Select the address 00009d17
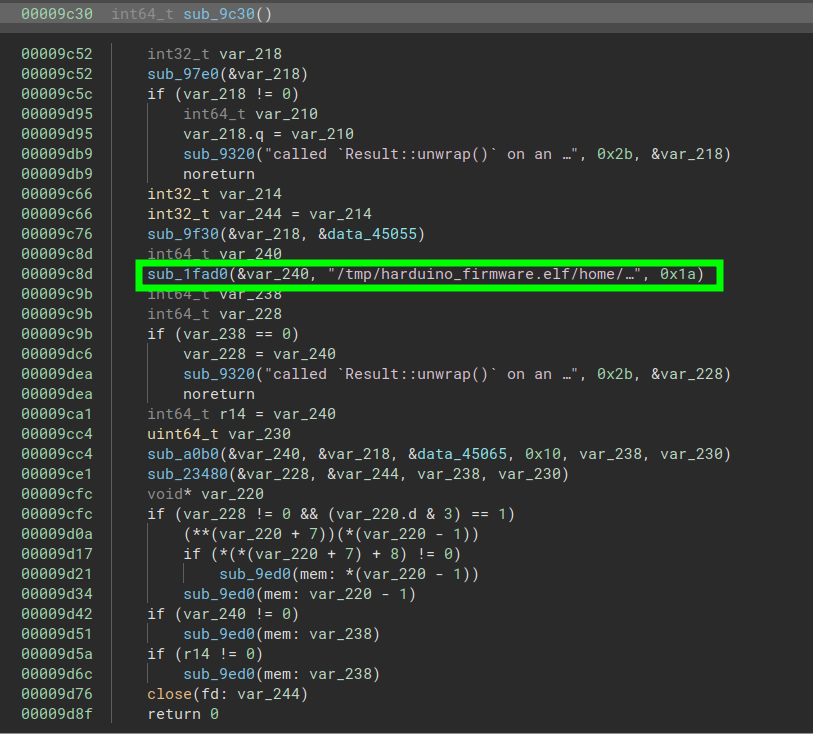Image resolution: width=813 pixels, height=734 pixels. pos(57,554)
